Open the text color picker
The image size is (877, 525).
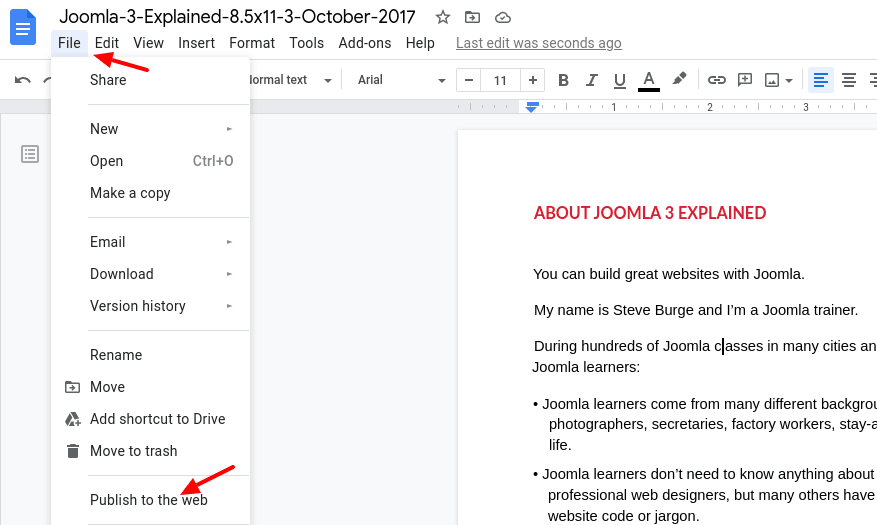pyautogui.click(x=648, y=81)
